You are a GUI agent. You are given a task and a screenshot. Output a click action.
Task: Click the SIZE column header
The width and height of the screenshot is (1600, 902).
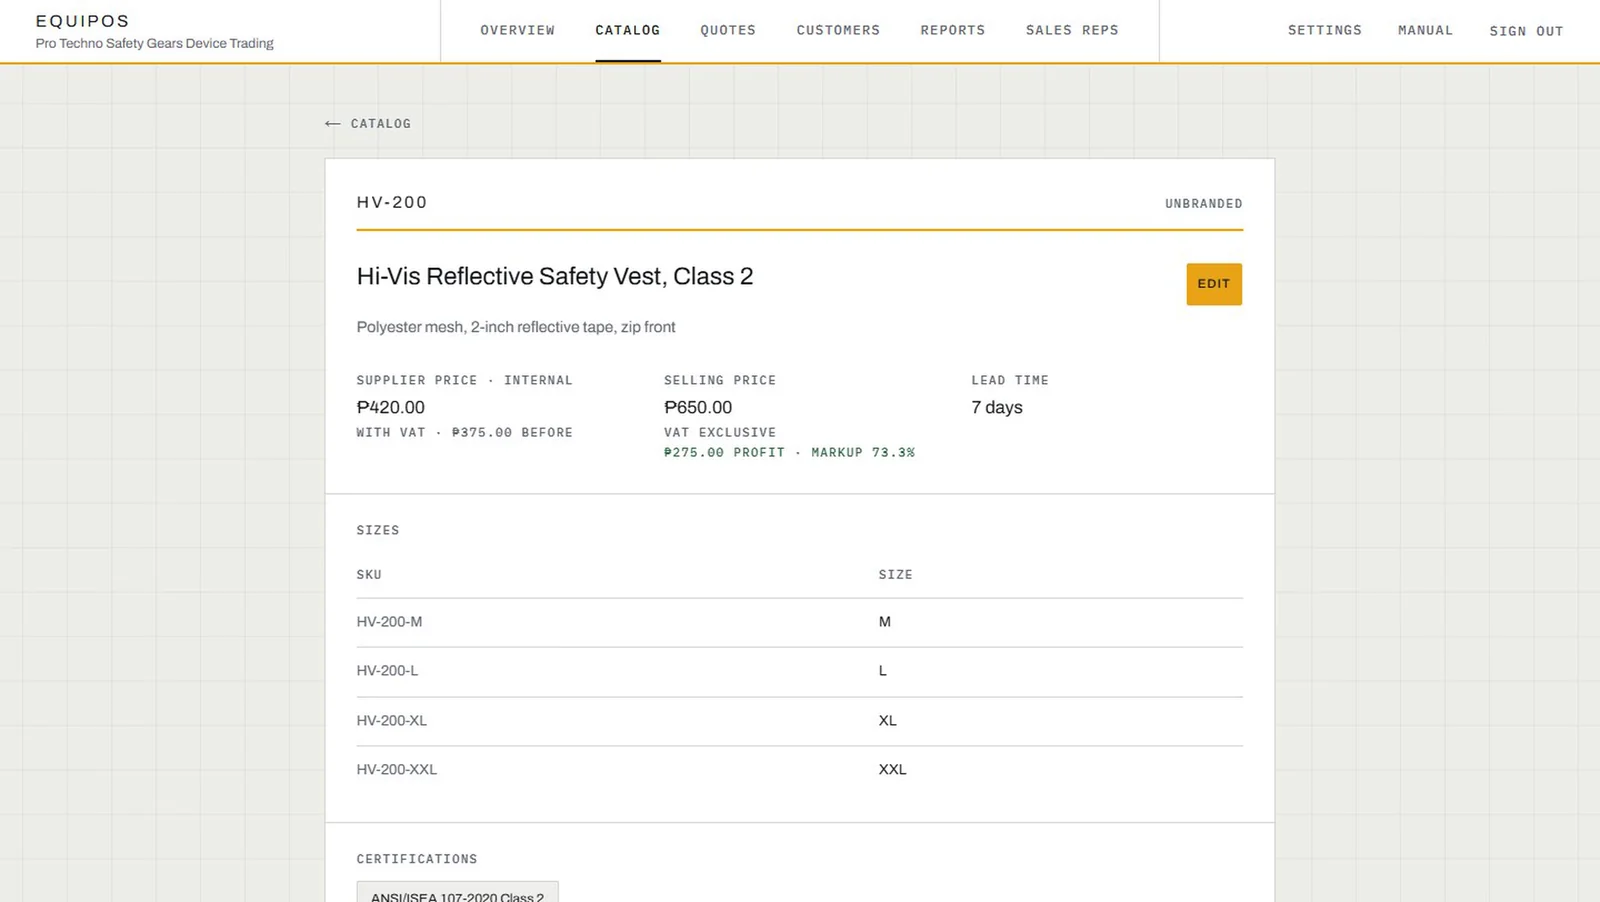pos(895,575)
